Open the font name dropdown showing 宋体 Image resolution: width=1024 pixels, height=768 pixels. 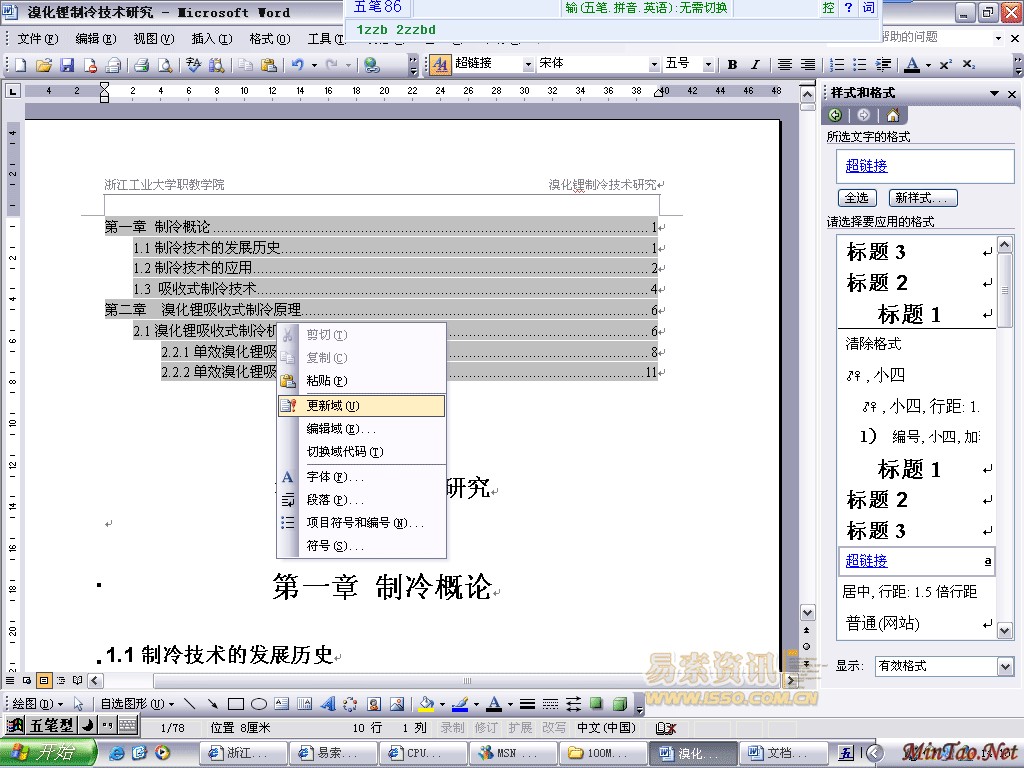point(654,64)
